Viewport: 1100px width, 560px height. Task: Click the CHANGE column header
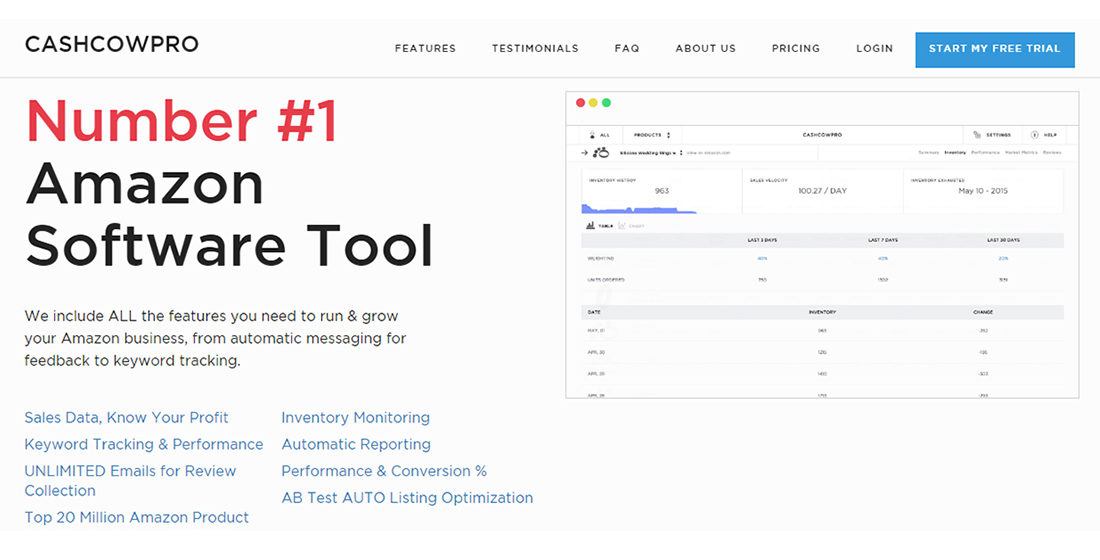click(x=982, y=312)
